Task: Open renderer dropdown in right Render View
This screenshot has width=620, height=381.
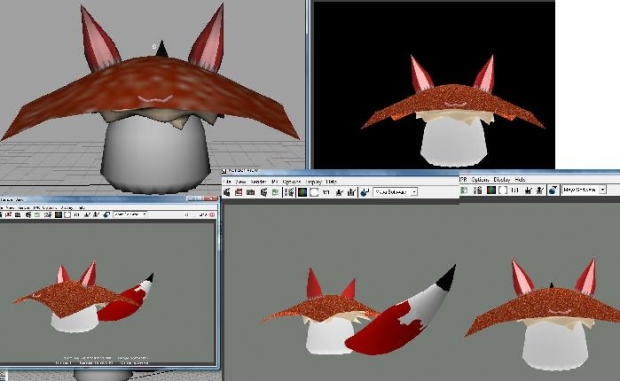Action: (x=584, y=190)
